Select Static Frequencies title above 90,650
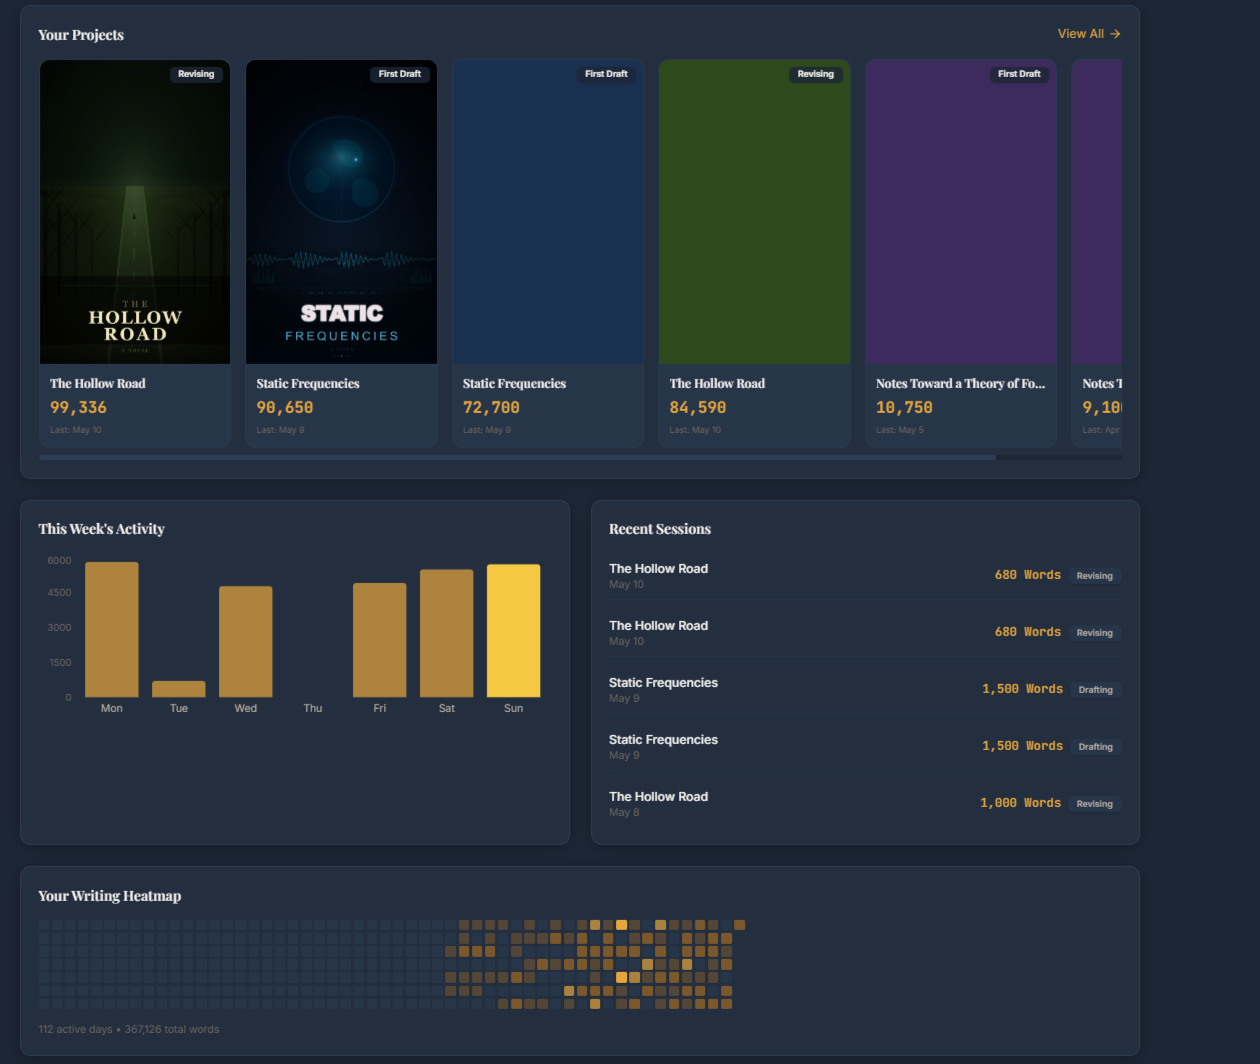Screen dimensions: 1260x1064 pos(308,384)
